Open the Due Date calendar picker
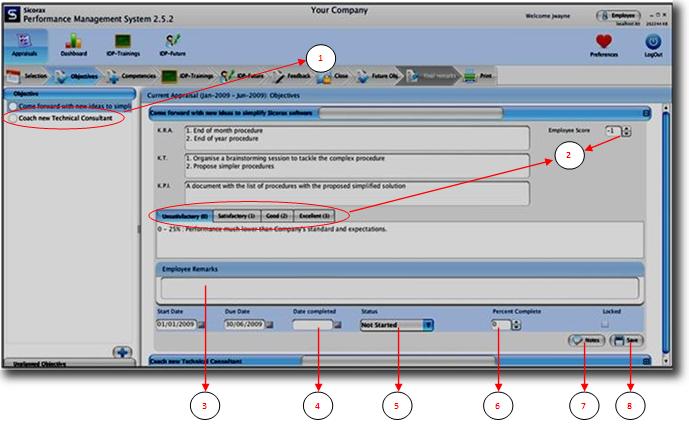 point(271,325)
